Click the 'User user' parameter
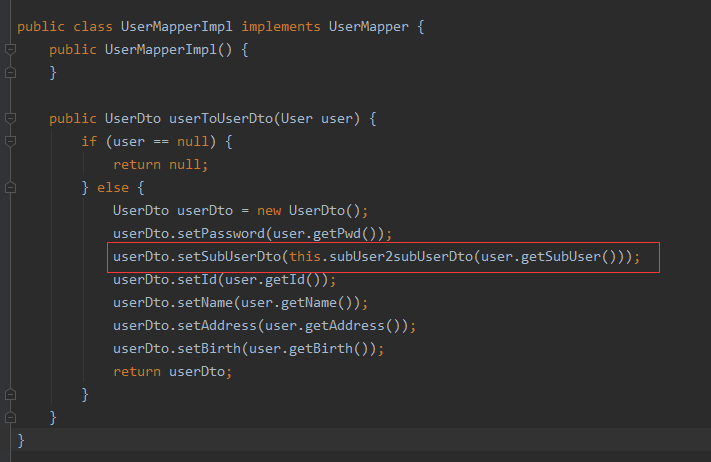 pos(317,119)
